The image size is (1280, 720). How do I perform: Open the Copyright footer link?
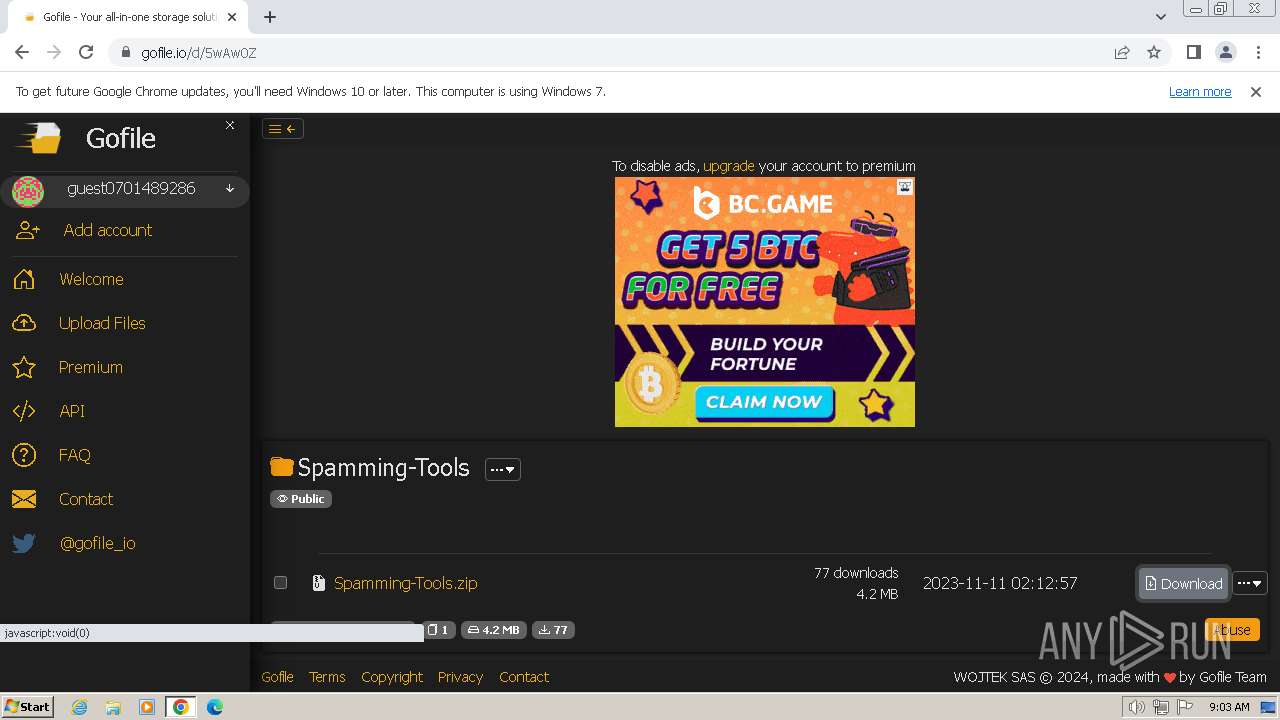click(x=392, y=677)
